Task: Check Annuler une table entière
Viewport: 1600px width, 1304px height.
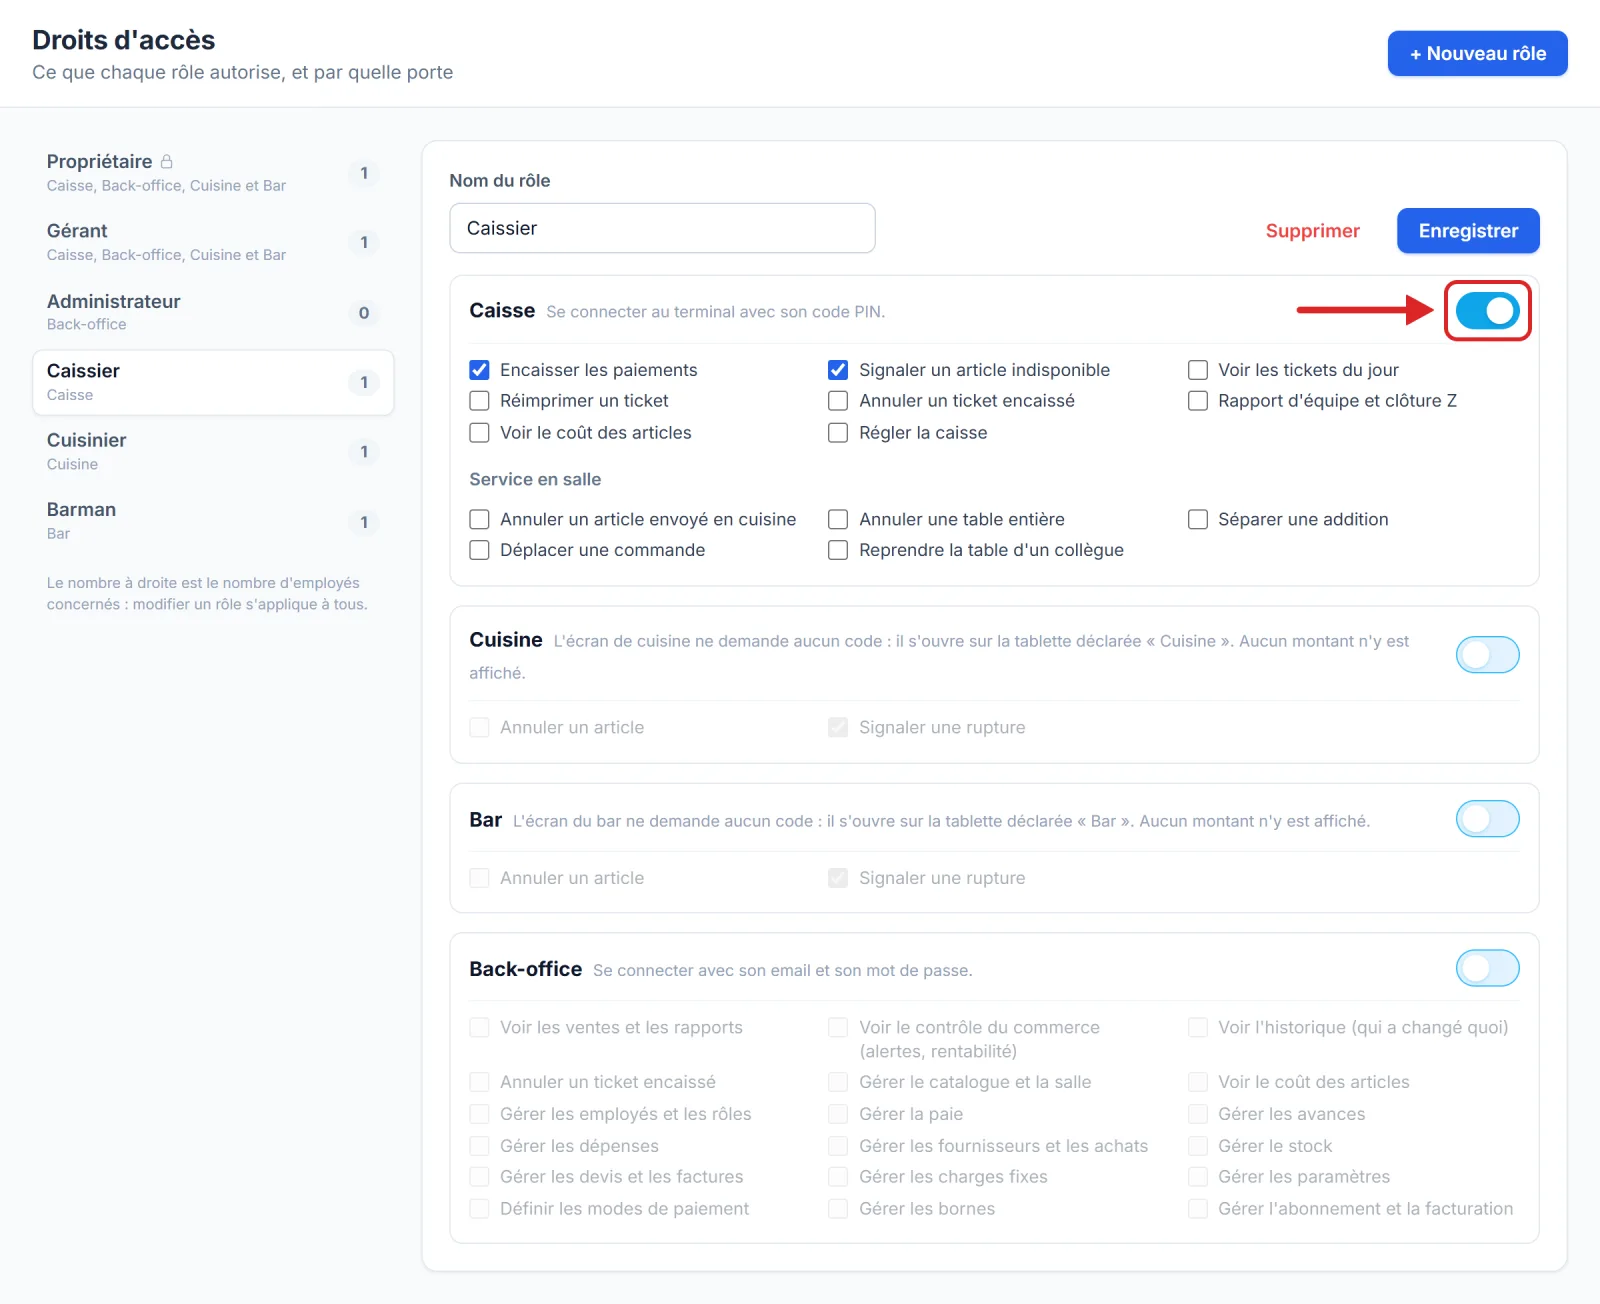Action: pyautogui.click(x=838, y=519)
